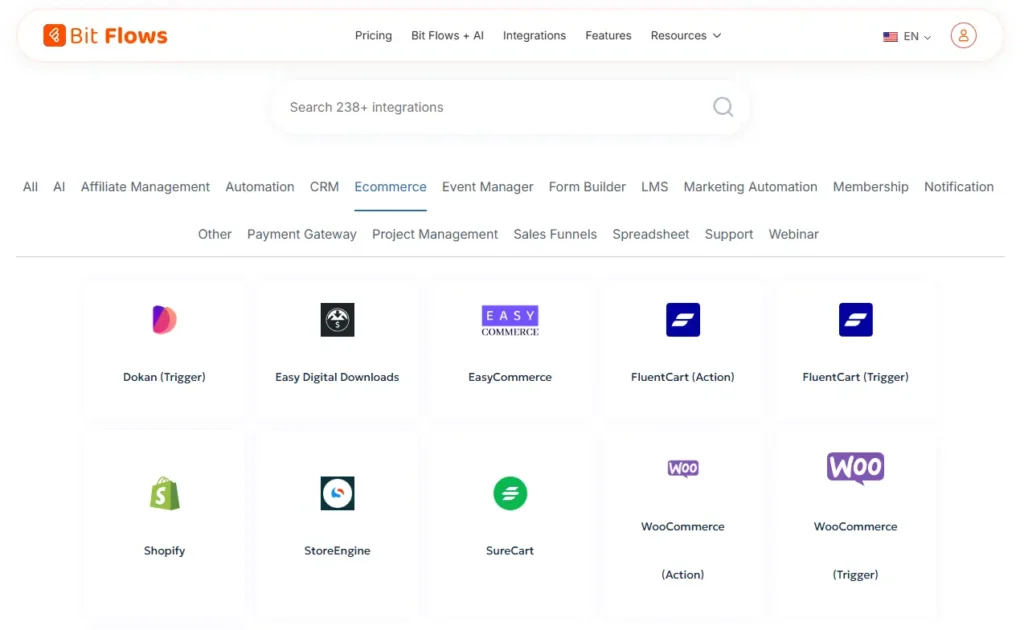Select the LMS category tab
This screenshot has height=630, width=1024.
click(654, 187)
